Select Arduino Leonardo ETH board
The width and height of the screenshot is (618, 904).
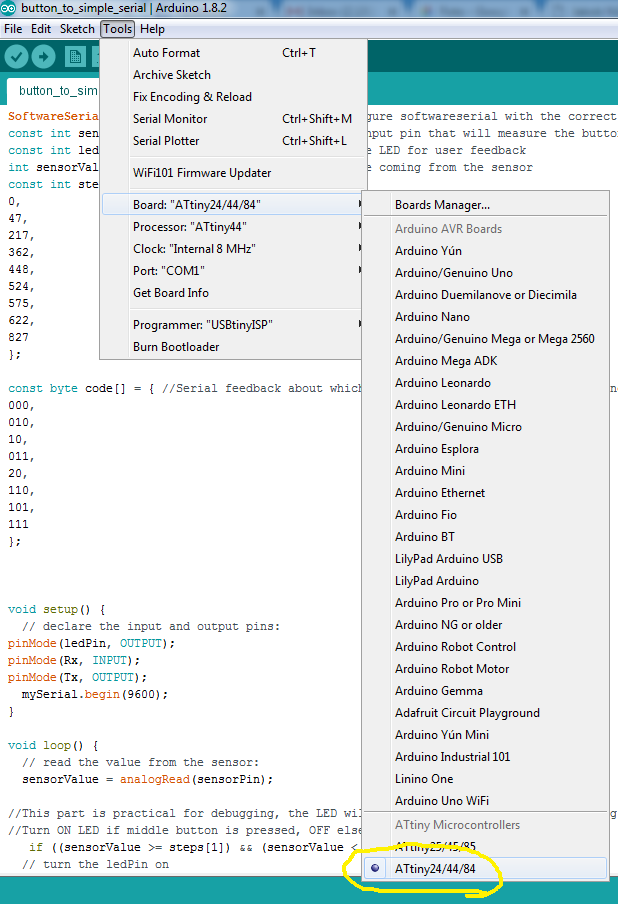pyautogui.click(x=484, y=404)
